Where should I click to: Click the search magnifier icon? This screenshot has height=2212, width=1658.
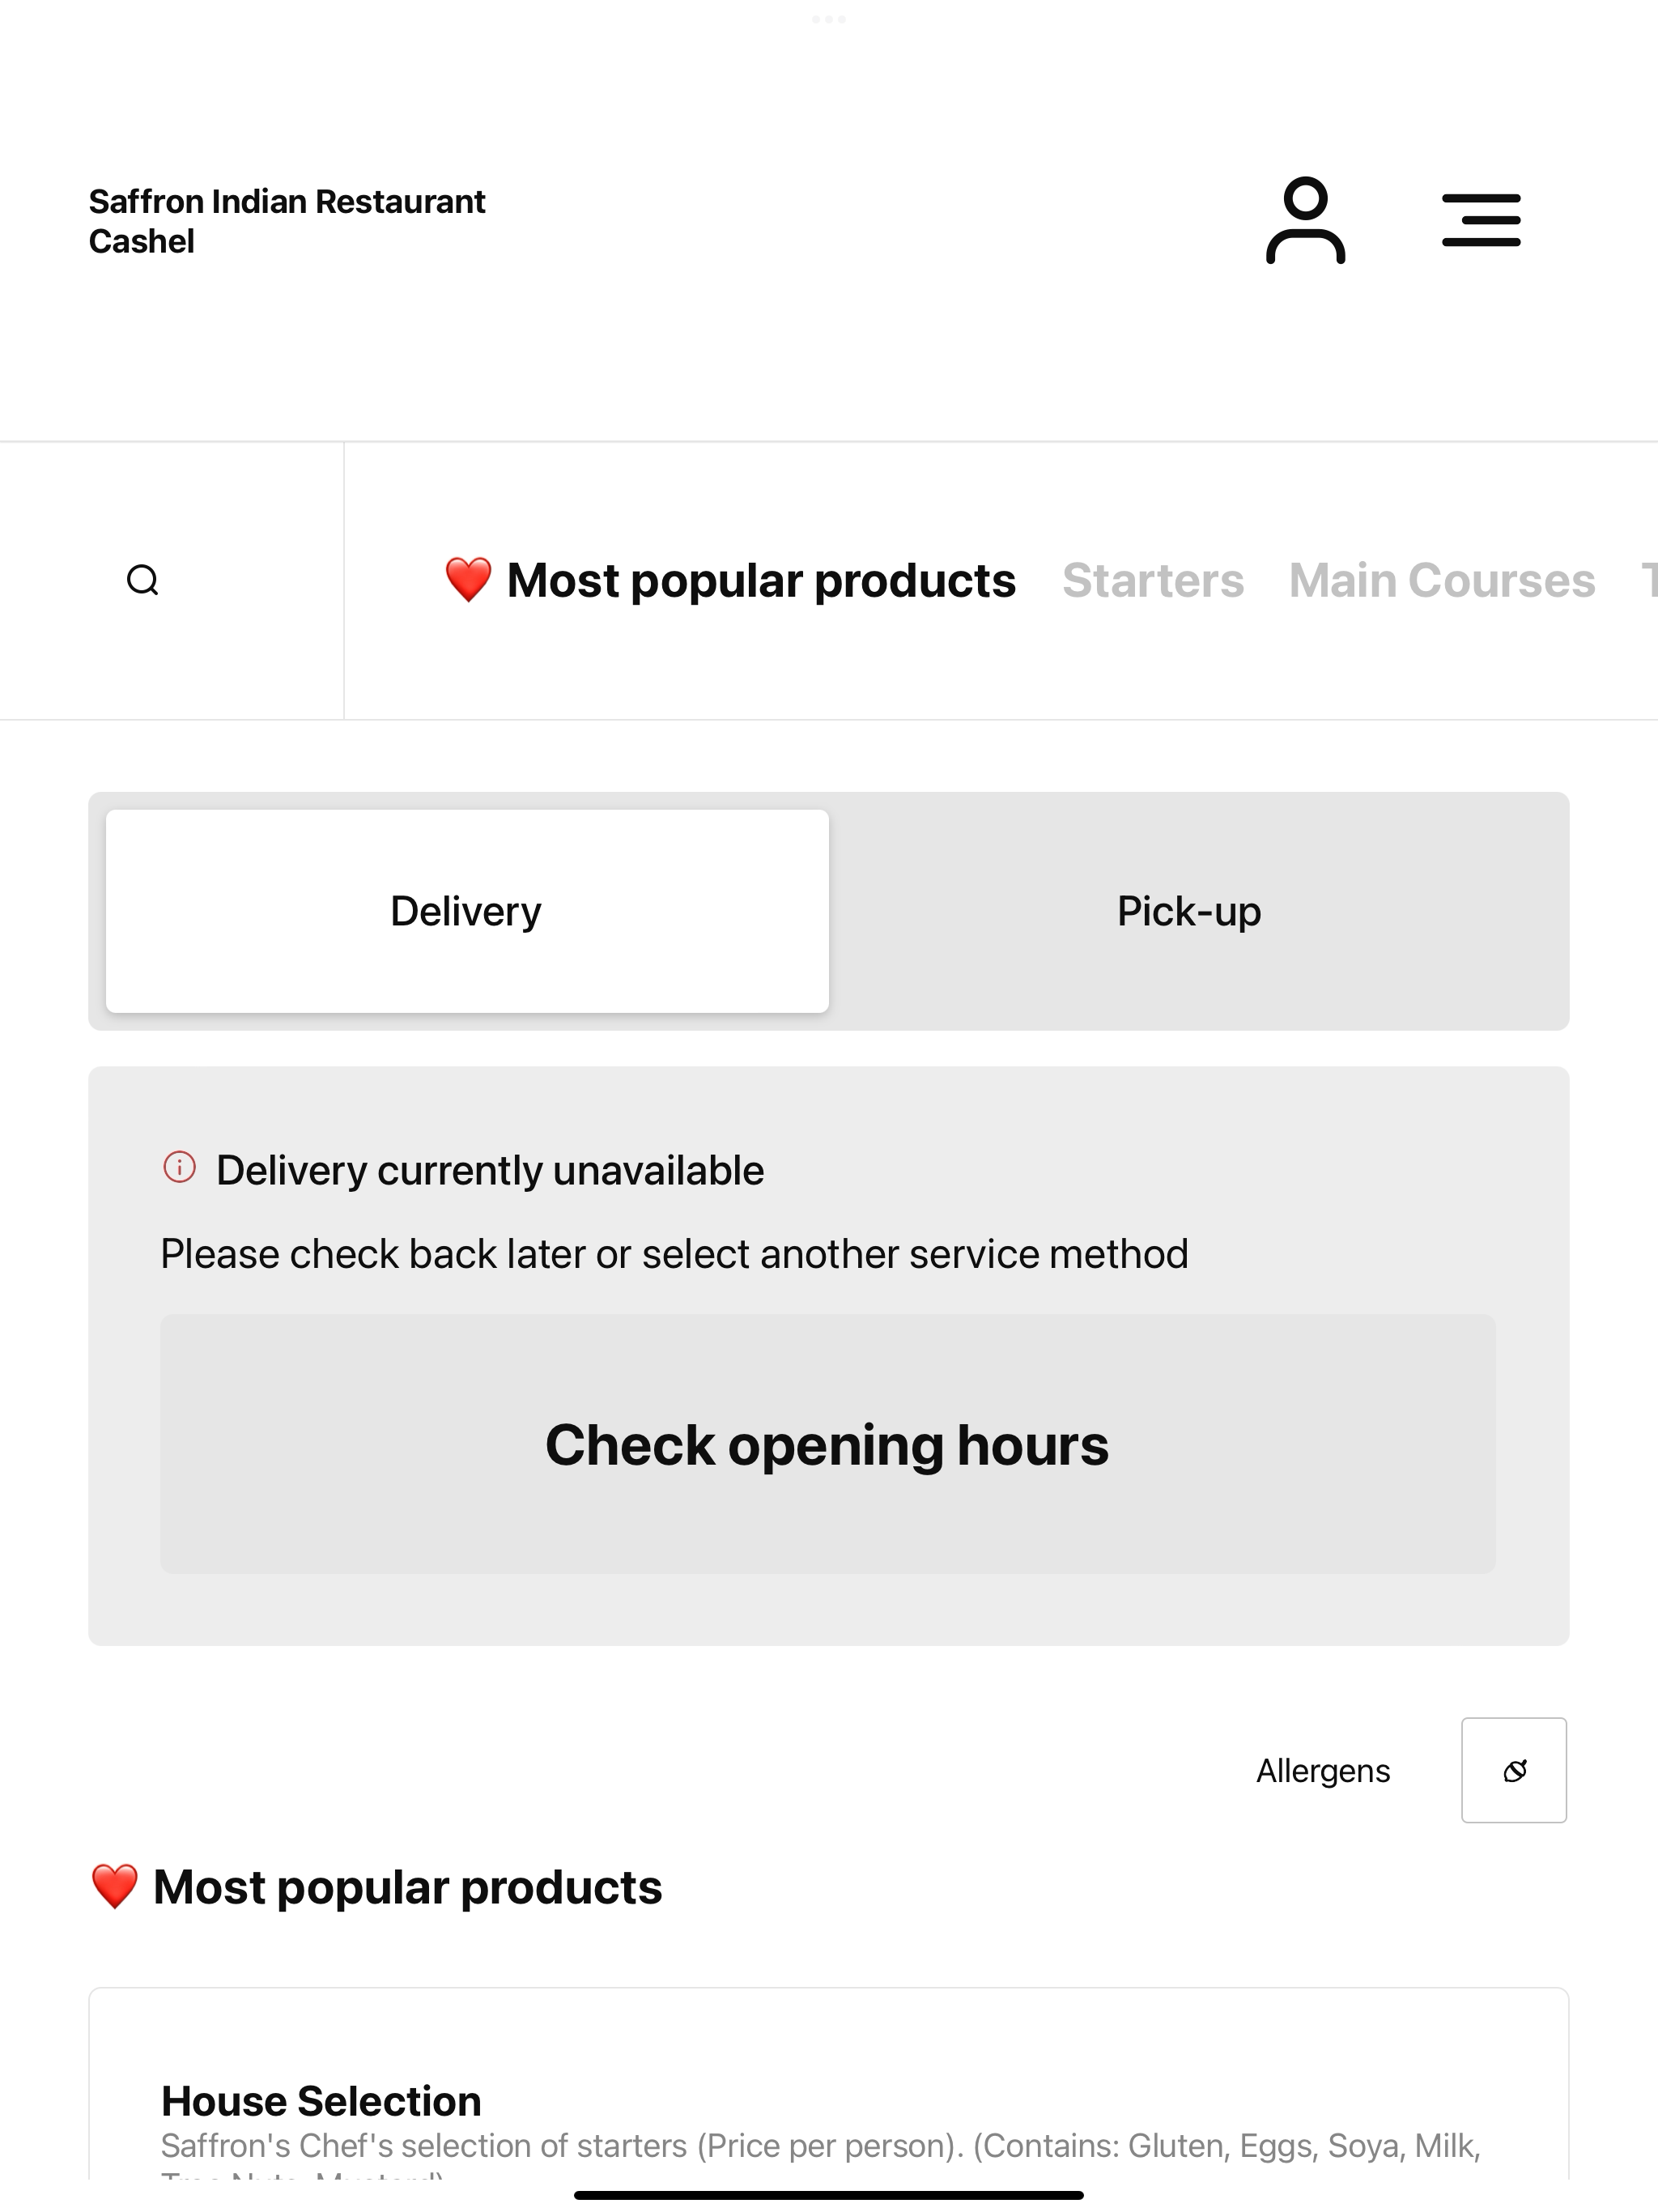[143, 580]
